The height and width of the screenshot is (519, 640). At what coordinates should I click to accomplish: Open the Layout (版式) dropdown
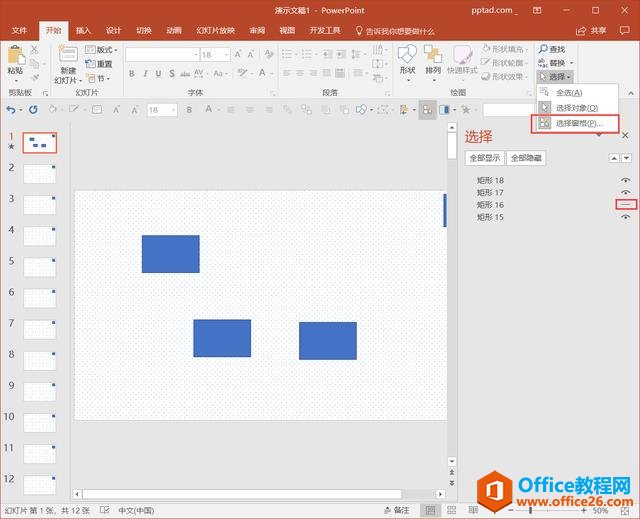102,50
